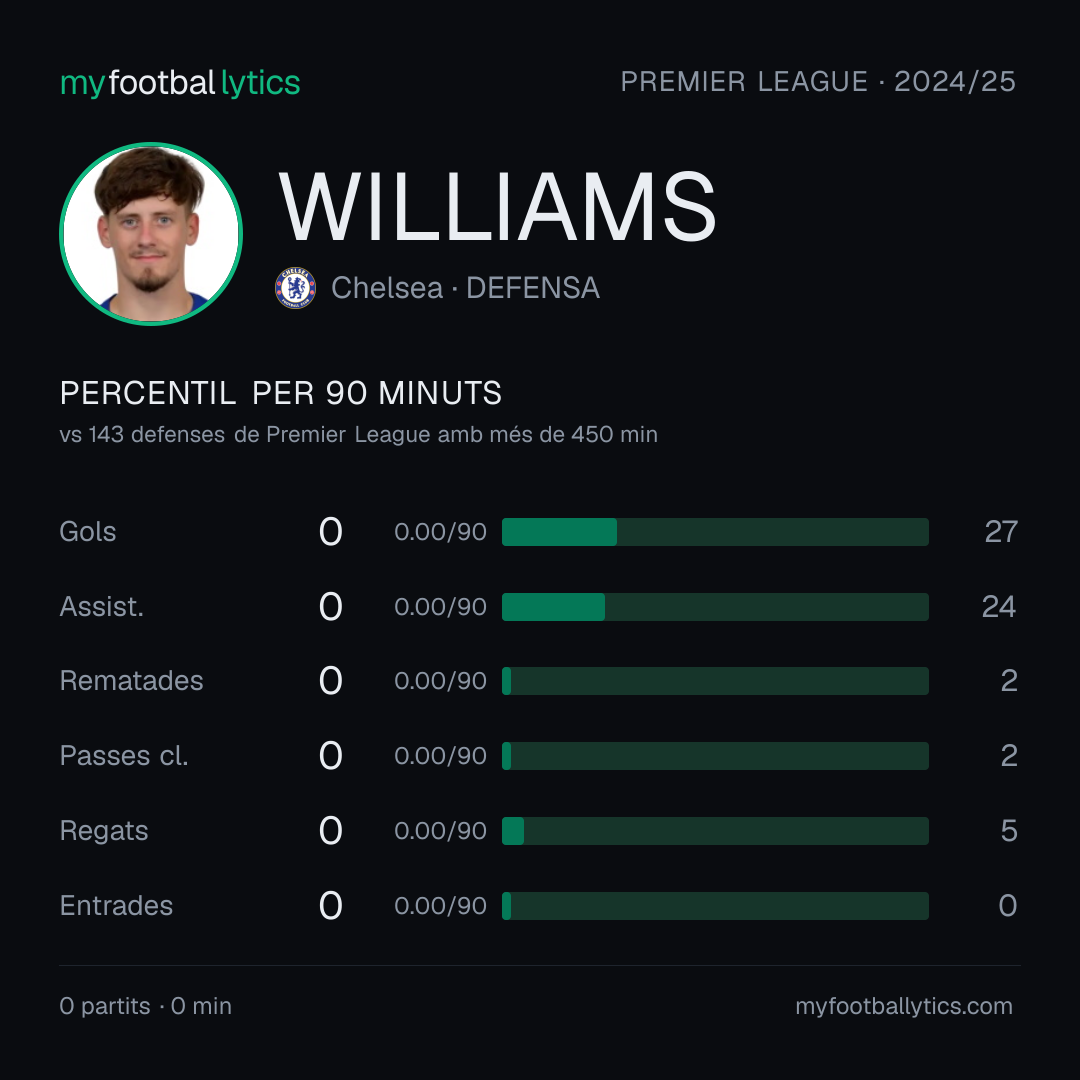The image size is (1080, 1080).
Task: Select the Regats percentile bar
Action: point(715,831)
